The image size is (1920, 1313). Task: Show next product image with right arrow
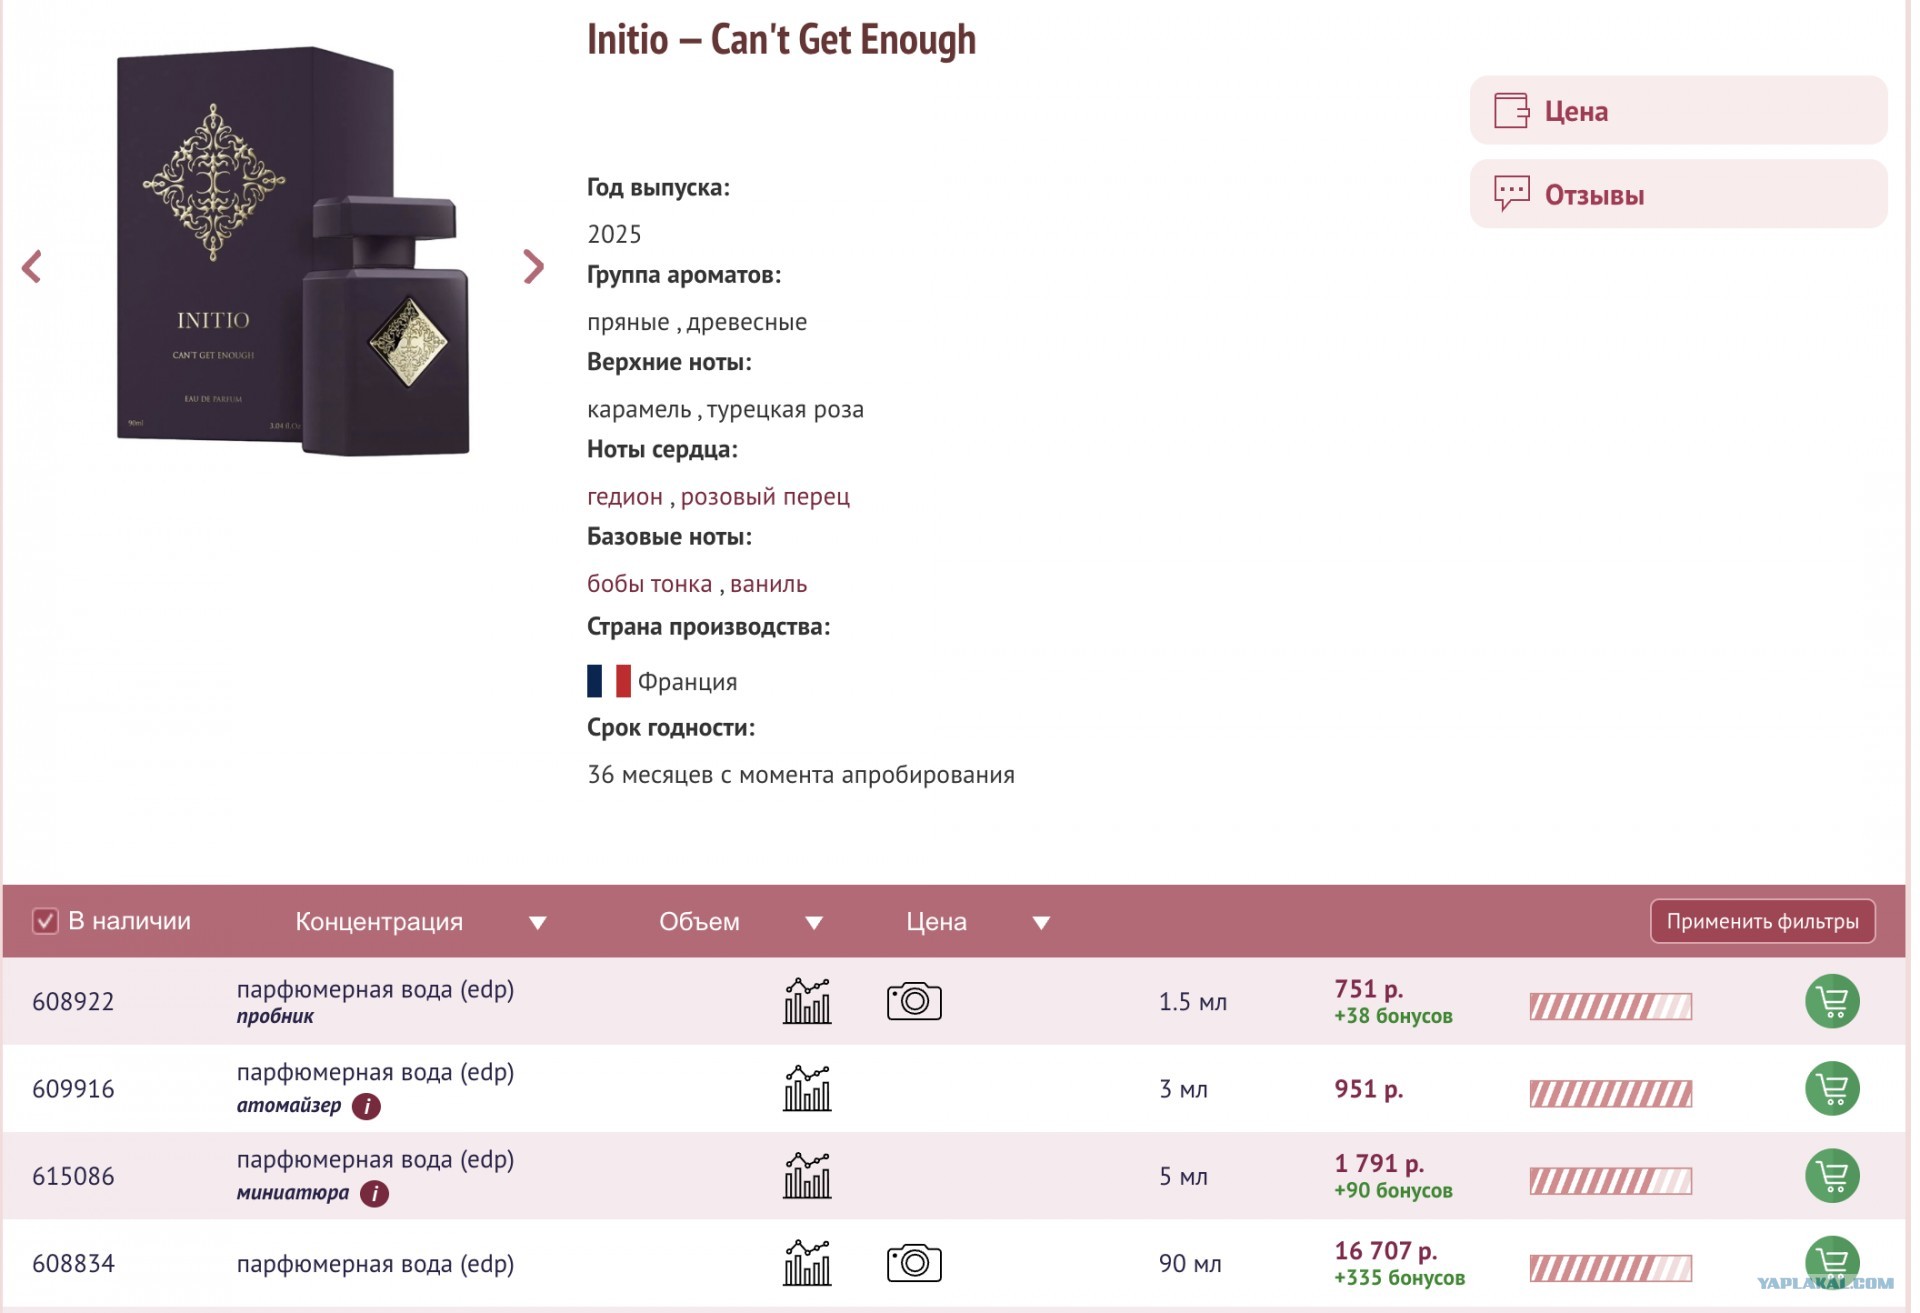point(534,267)
